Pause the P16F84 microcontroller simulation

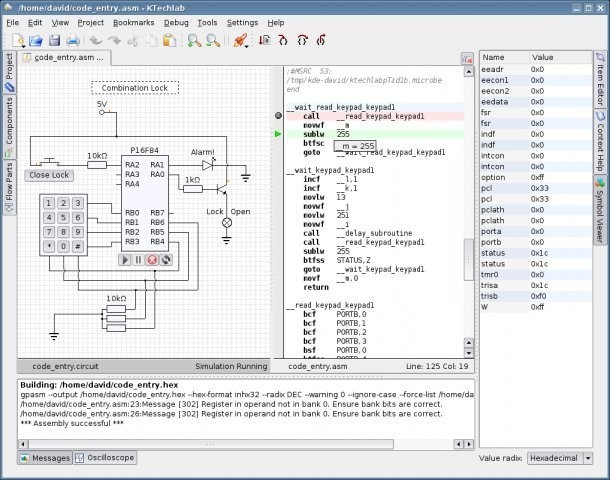pos(139,260)
